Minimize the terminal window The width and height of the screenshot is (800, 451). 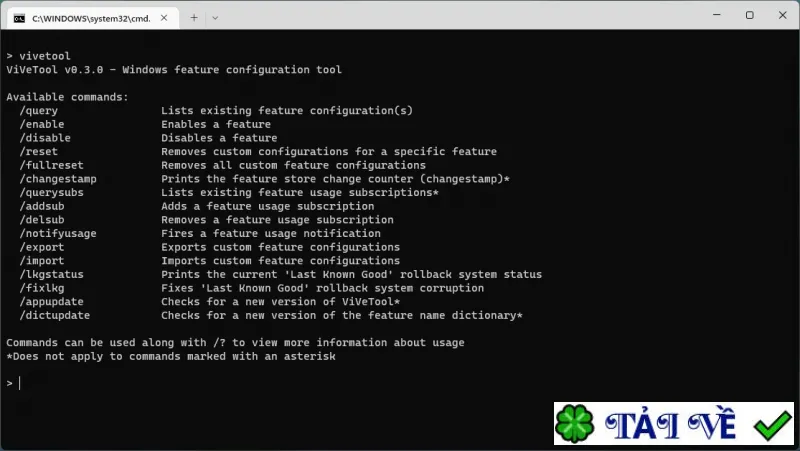(x=717, y=15)
